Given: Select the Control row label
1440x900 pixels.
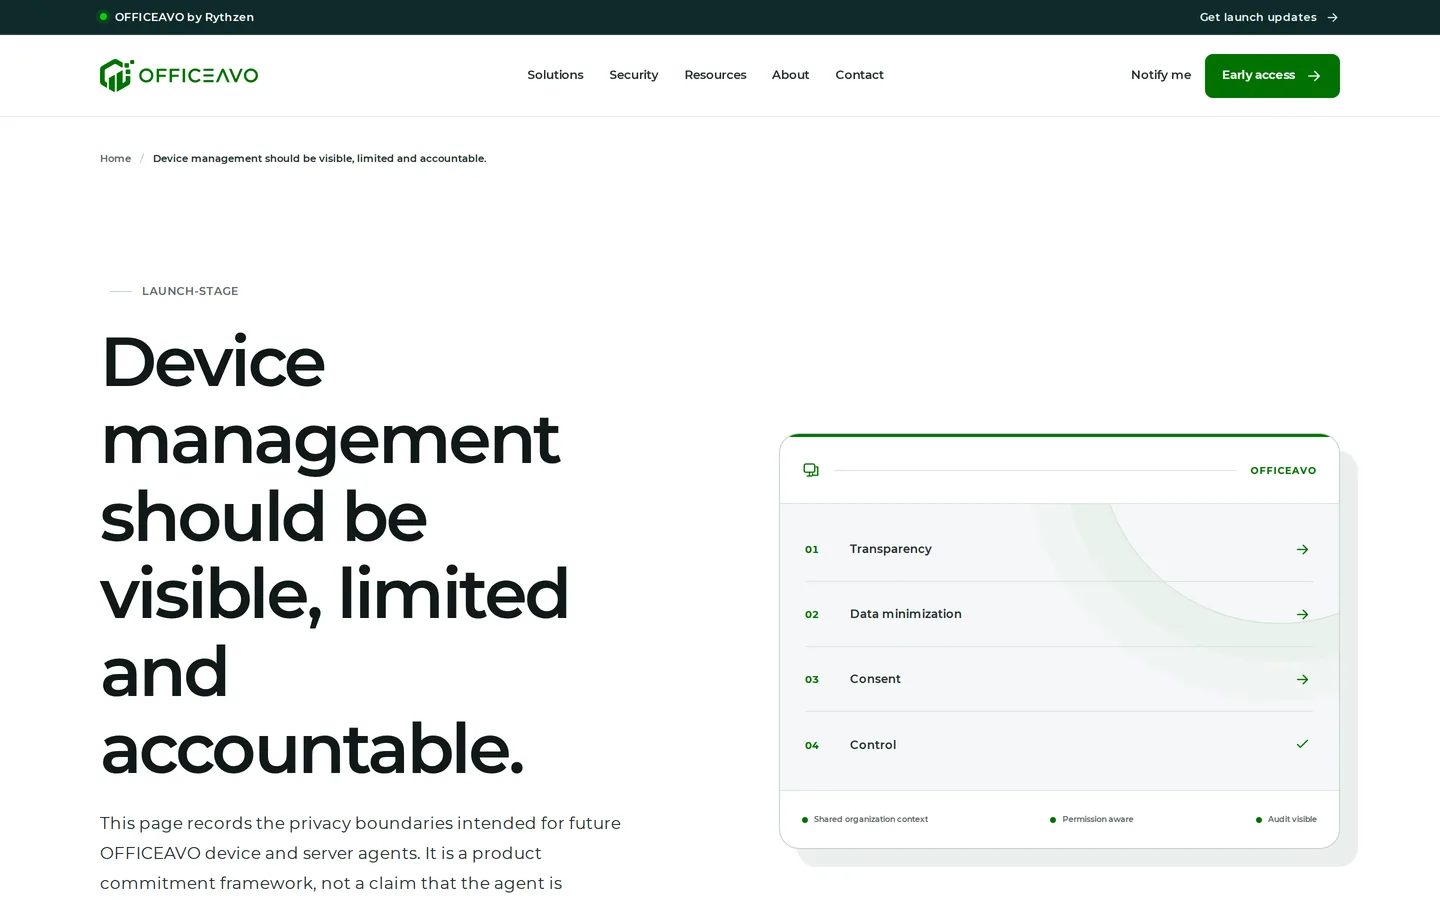Looking at the screenshot, I should coord(873,745).
